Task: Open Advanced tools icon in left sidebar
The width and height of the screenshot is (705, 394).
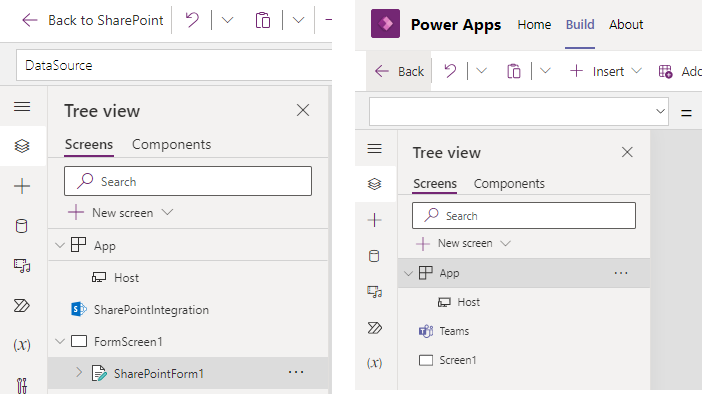Action: click(x=22, y=385)
